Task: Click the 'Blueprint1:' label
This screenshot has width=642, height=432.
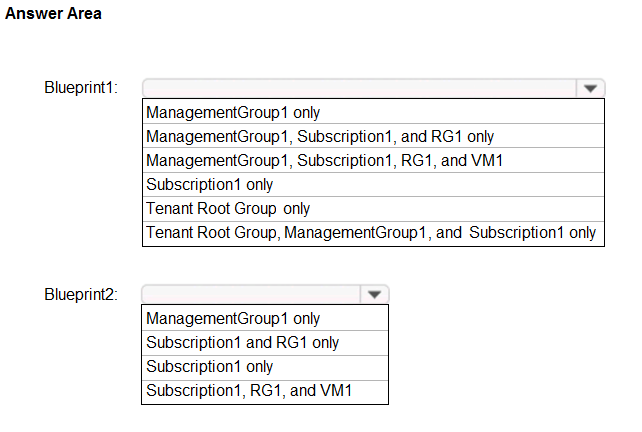Action: pos(81,88)
